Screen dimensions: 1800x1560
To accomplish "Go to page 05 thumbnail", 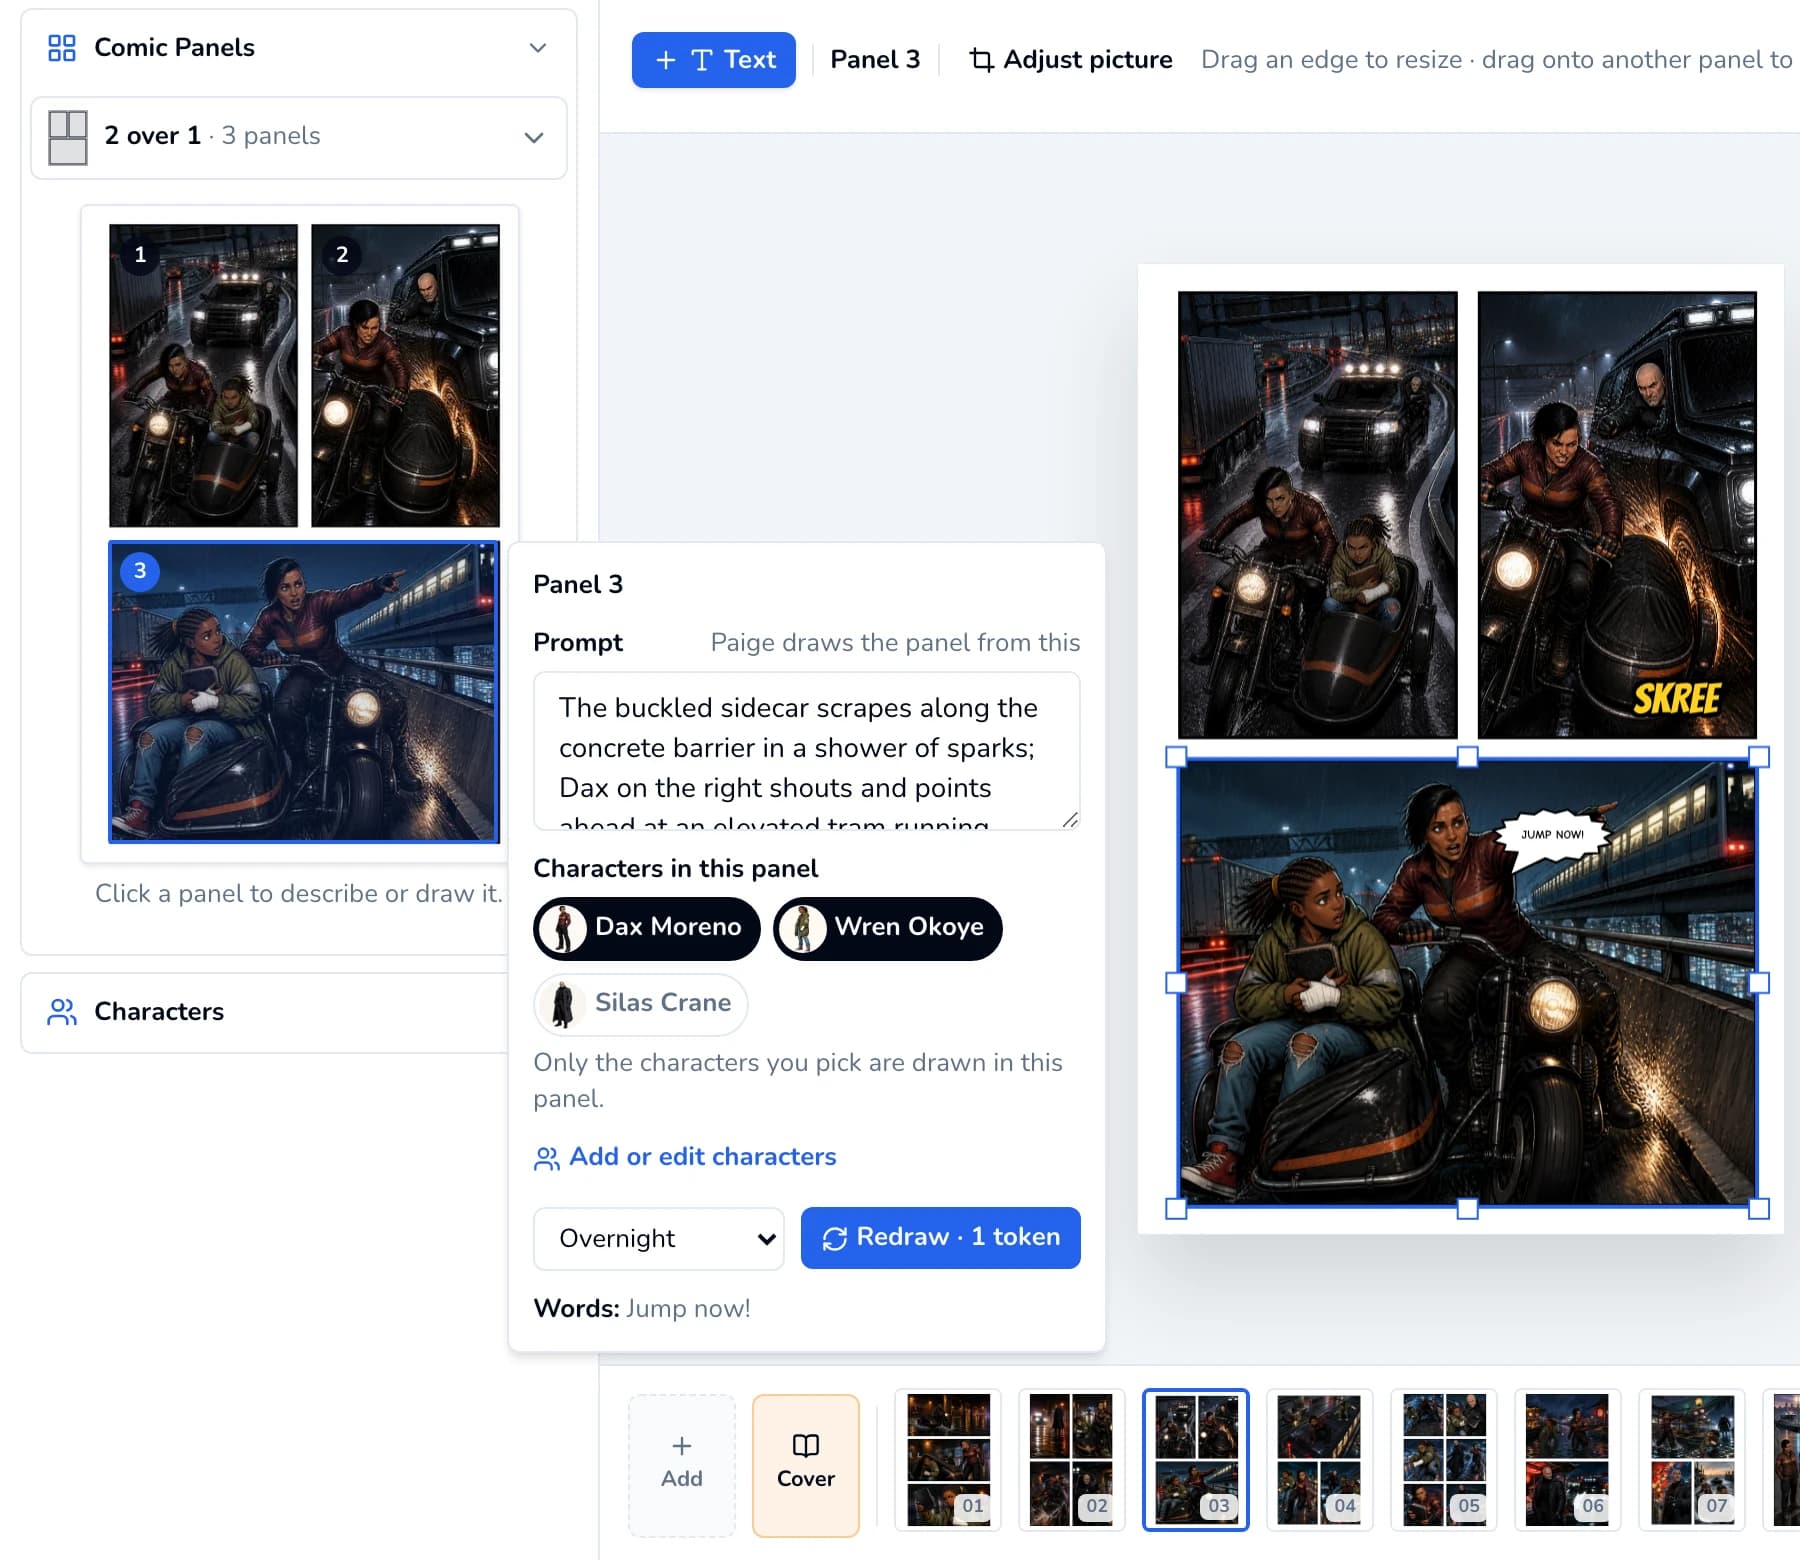I will pyautogui.click(x=1444, y=1460).
